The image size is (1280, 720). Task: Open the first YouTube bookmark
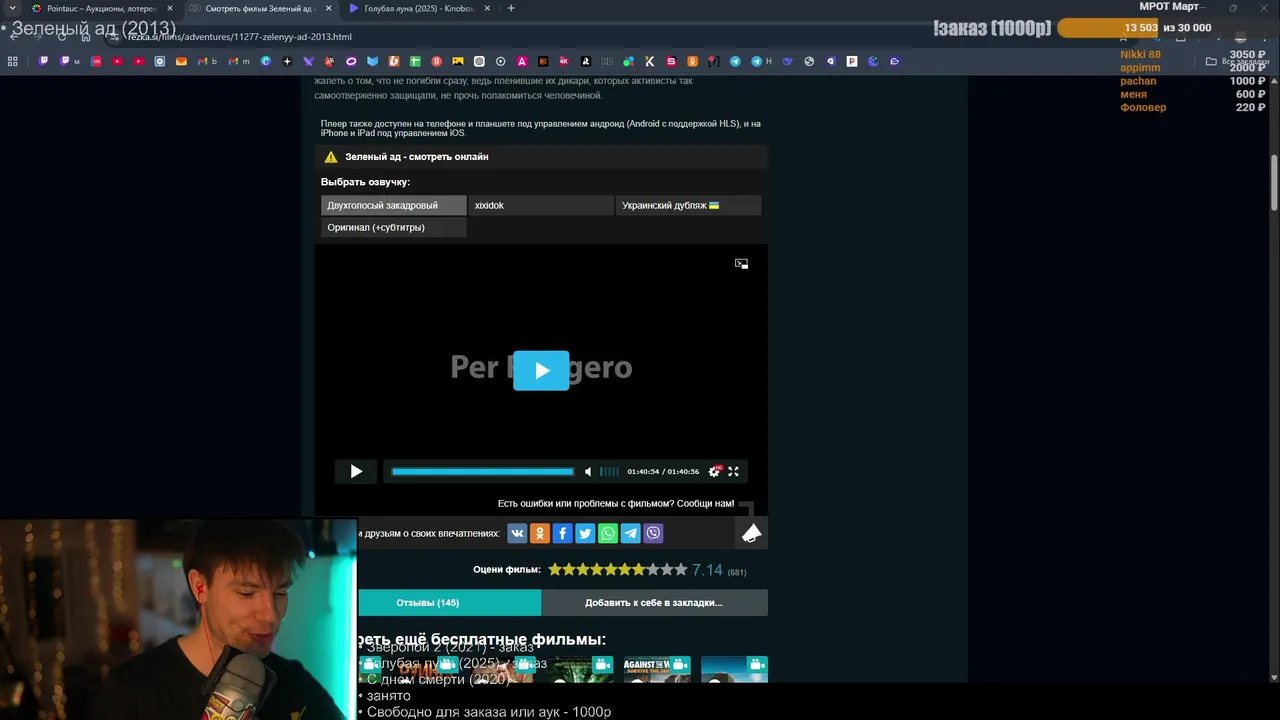pyautogui.click(x=117, y=61)
